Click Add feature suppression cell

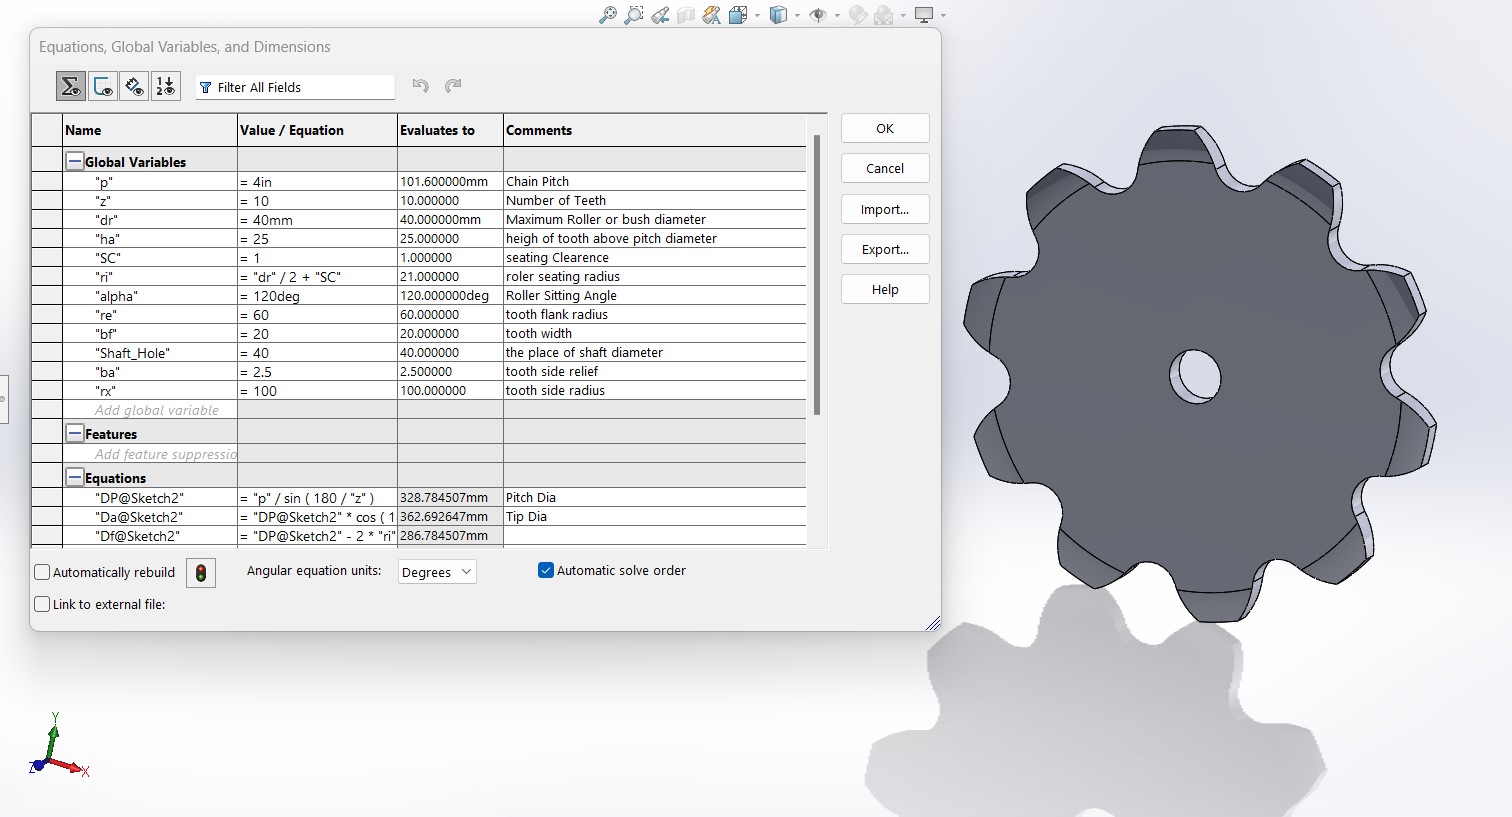[150, 454]
